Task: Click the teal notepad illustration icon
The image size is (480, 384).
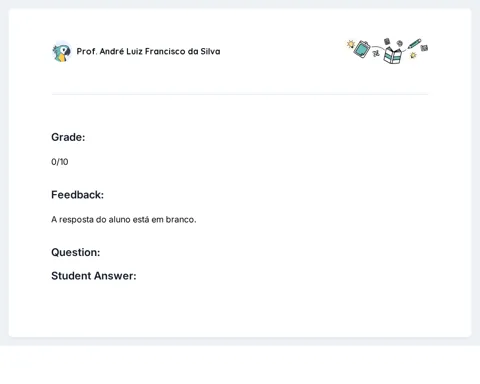Action: 362,49
